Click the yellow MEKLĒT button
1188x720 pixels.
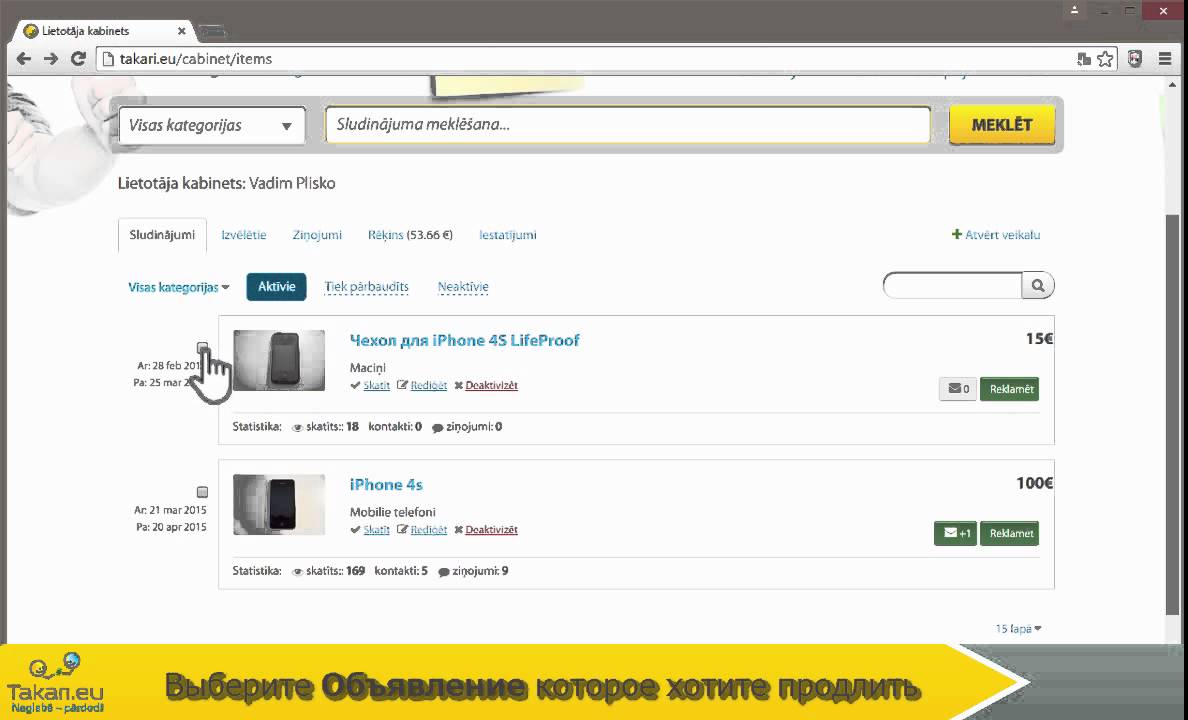tap(1002, 124)
